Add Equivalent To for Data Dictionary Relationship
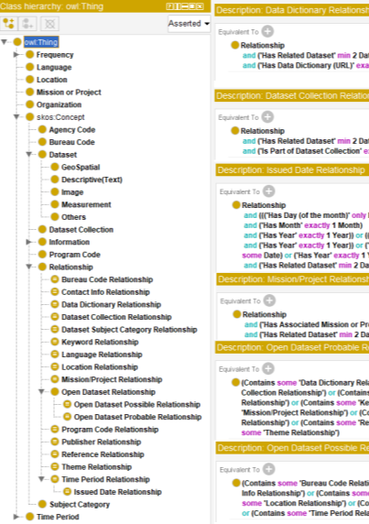Viewport: 369px width, 524px height. coord(267,31)
